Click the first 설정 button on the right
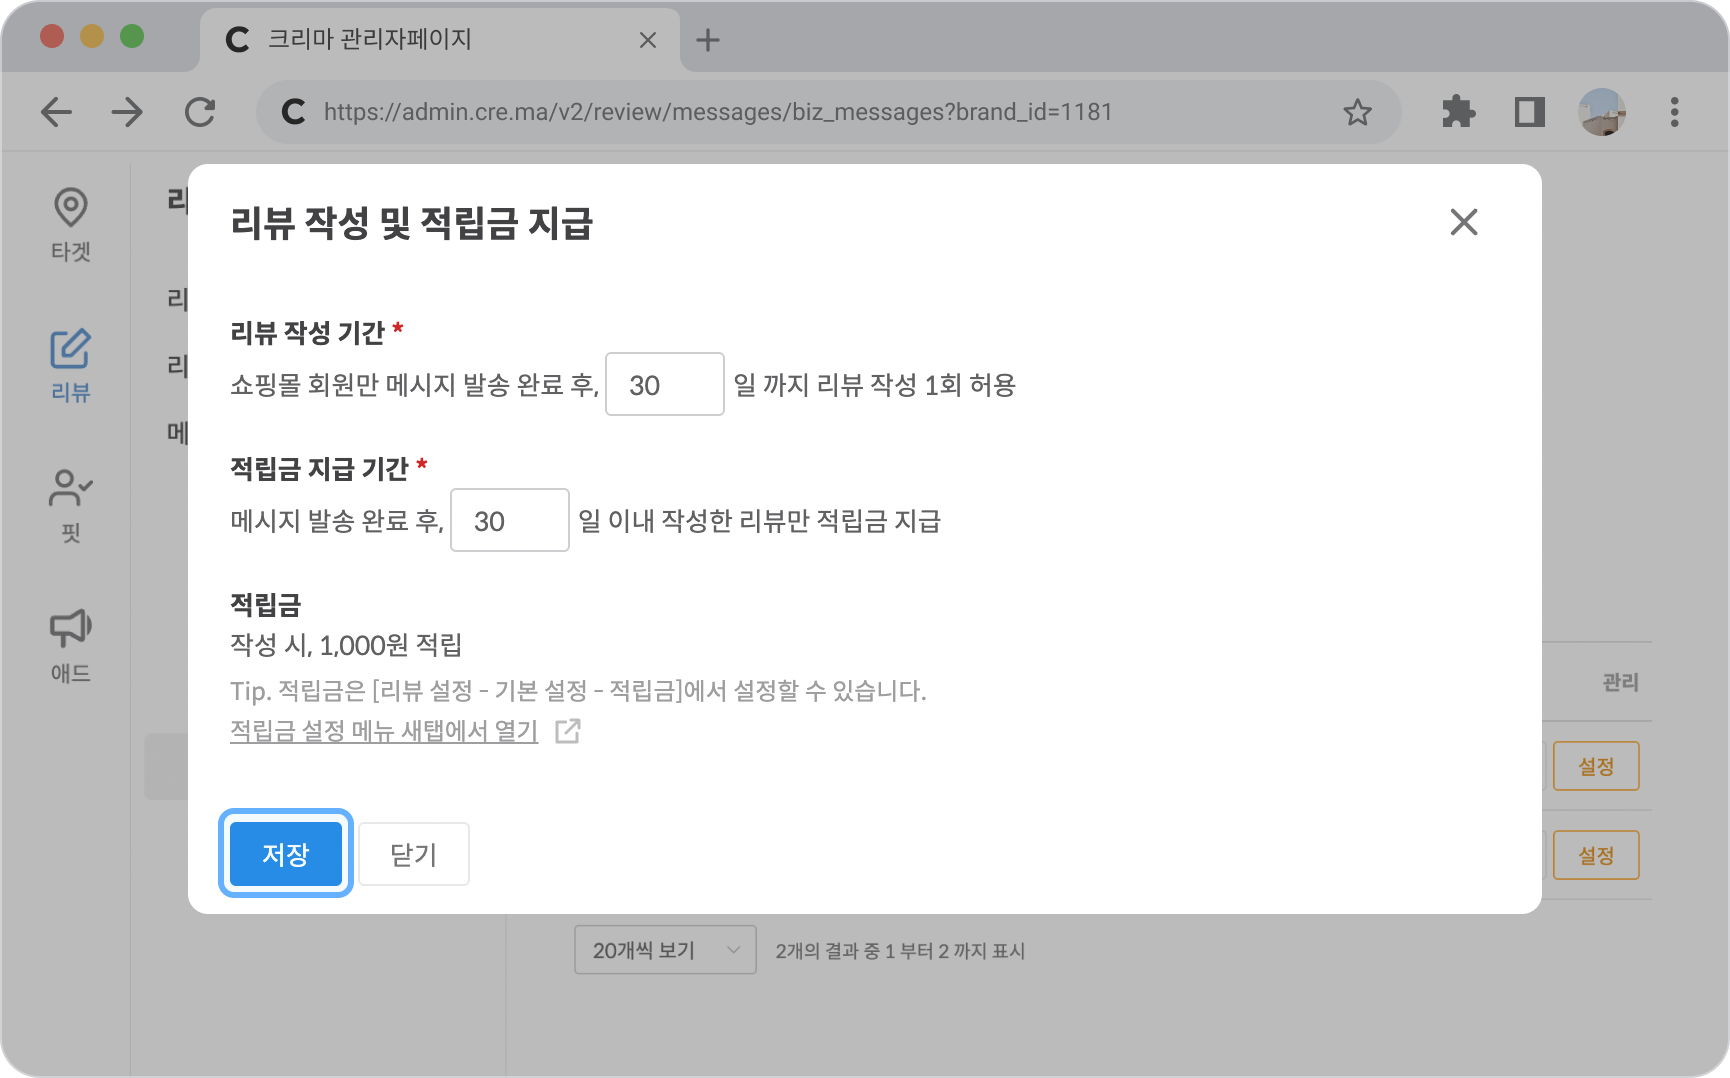This screenshot has height=1078, width=1730. [1596, 765]
